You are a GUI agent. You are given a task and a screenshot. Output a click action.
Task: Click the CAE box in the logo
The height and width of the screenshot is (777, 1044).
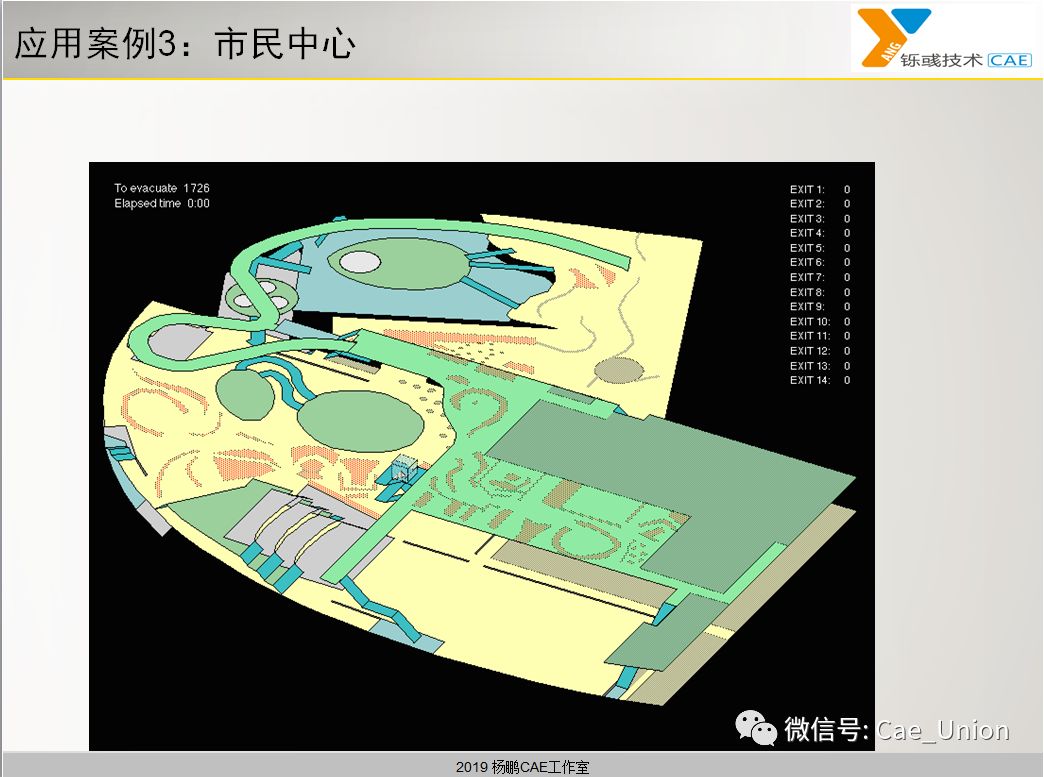pyautogui.click(x=1008, y=60)
